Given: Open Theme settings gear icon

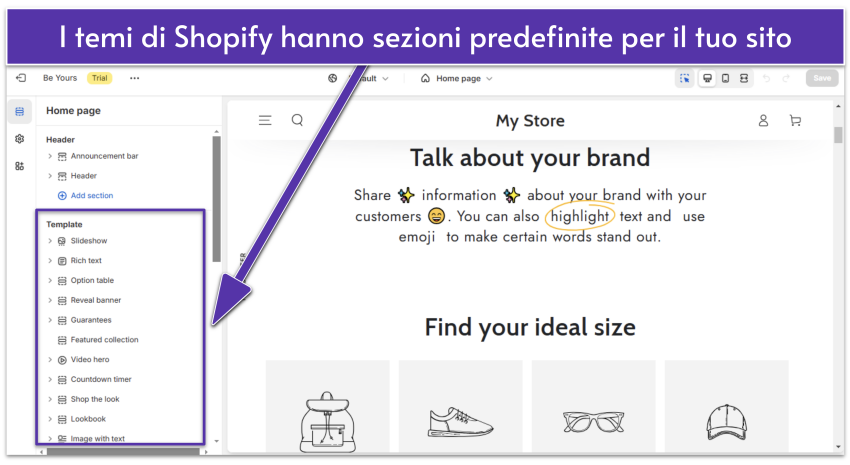Looking at the screenshot, I should (x=19, y=139).
